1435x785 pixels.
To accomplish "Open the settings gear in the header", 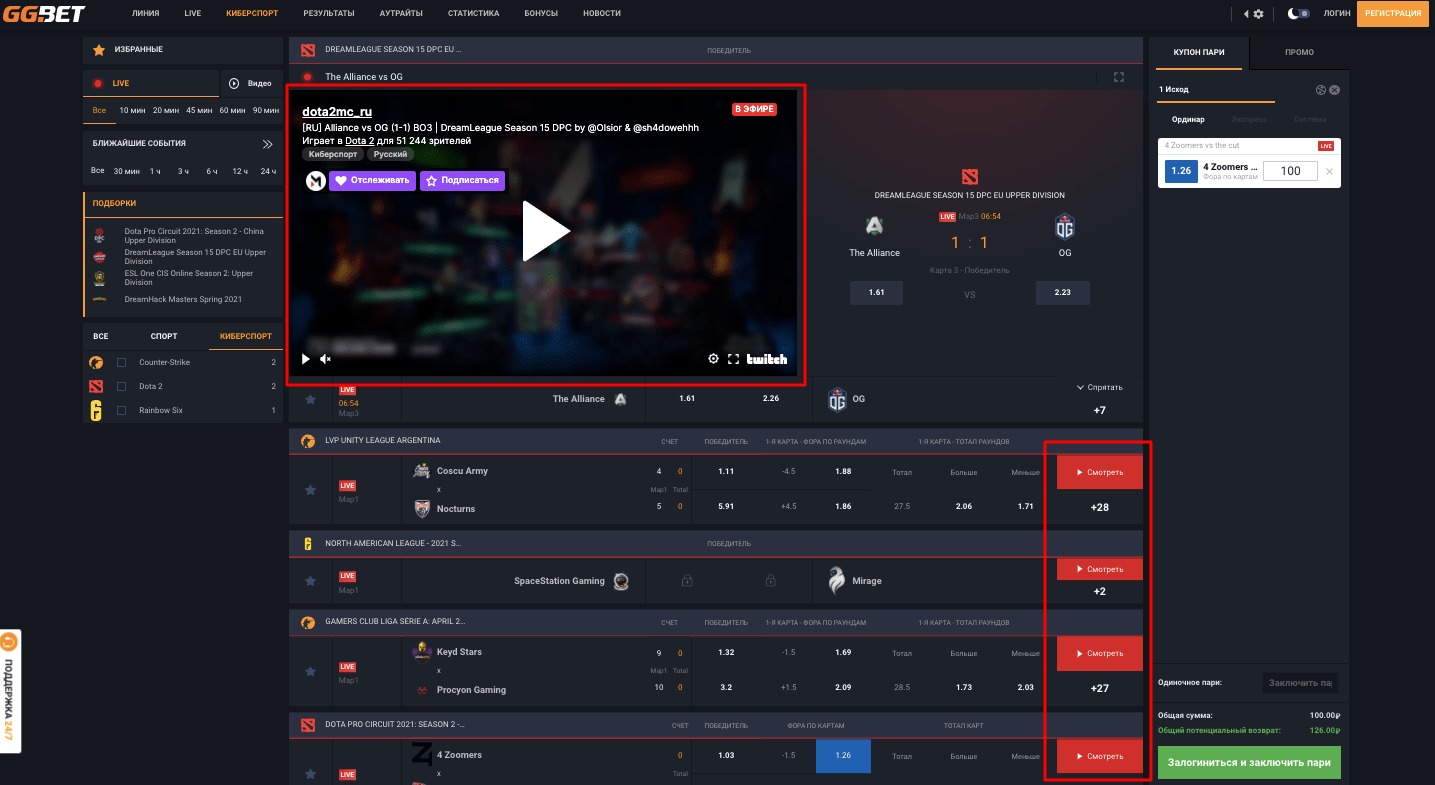I will click(1258, 14).
